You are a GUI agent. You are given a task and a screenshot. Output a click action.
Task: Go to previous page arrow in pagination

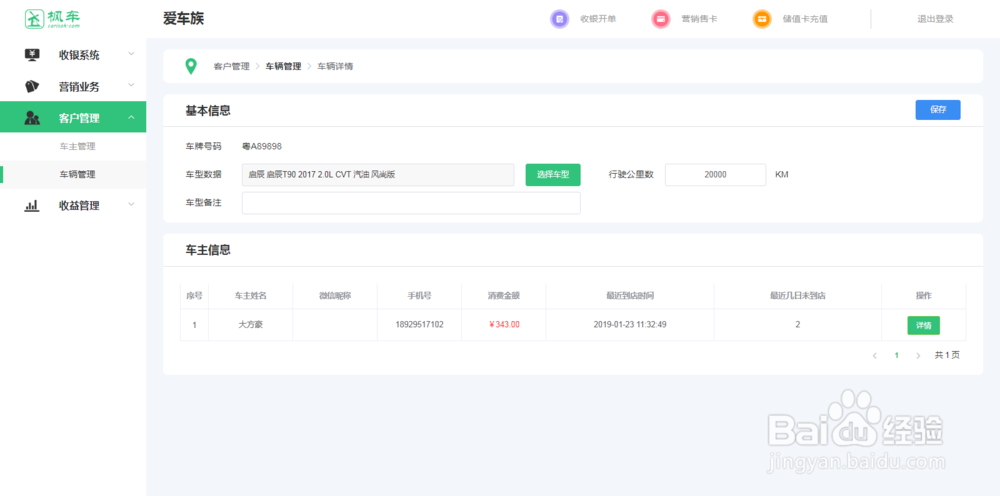[875, 356]
